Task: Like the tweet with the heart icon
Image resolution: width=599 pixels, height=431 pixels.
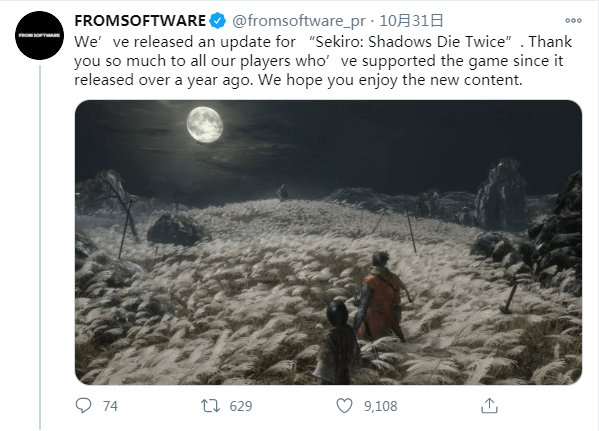Action: 344,405
